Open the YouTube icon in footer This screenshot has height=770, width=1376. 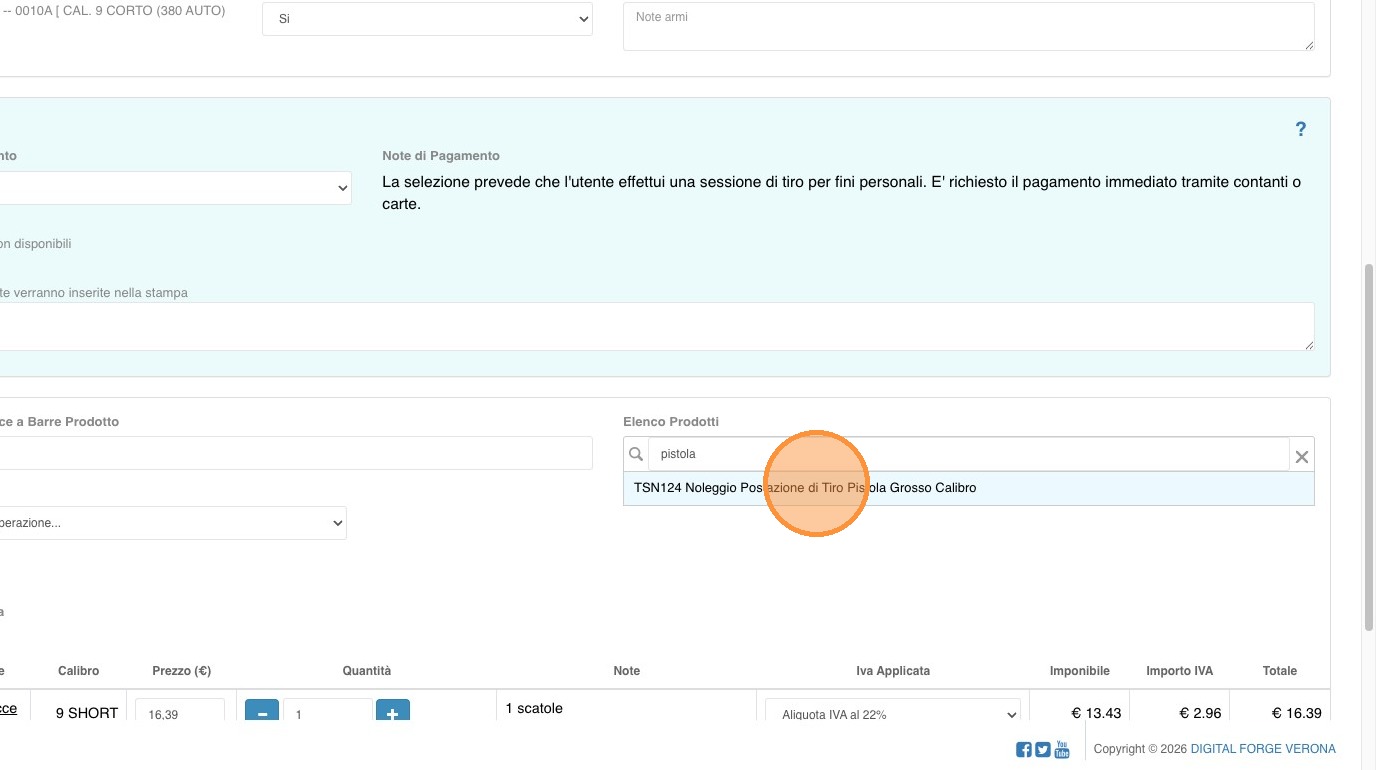pos(1062,749)
